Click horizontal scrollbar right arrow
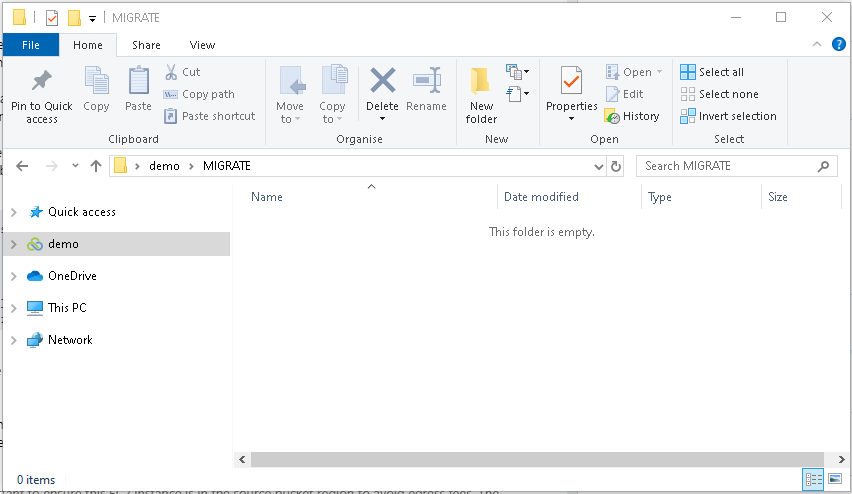The height and width of the screenshot is (494, 852). 841,460
